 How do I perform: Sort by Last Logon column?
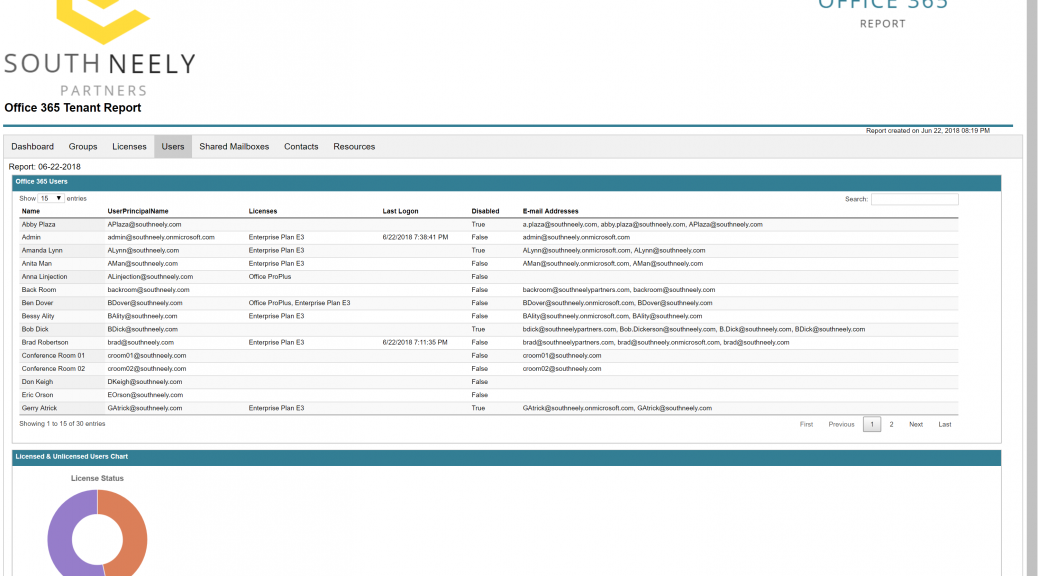pyautogui.click(x=401, y=211)
